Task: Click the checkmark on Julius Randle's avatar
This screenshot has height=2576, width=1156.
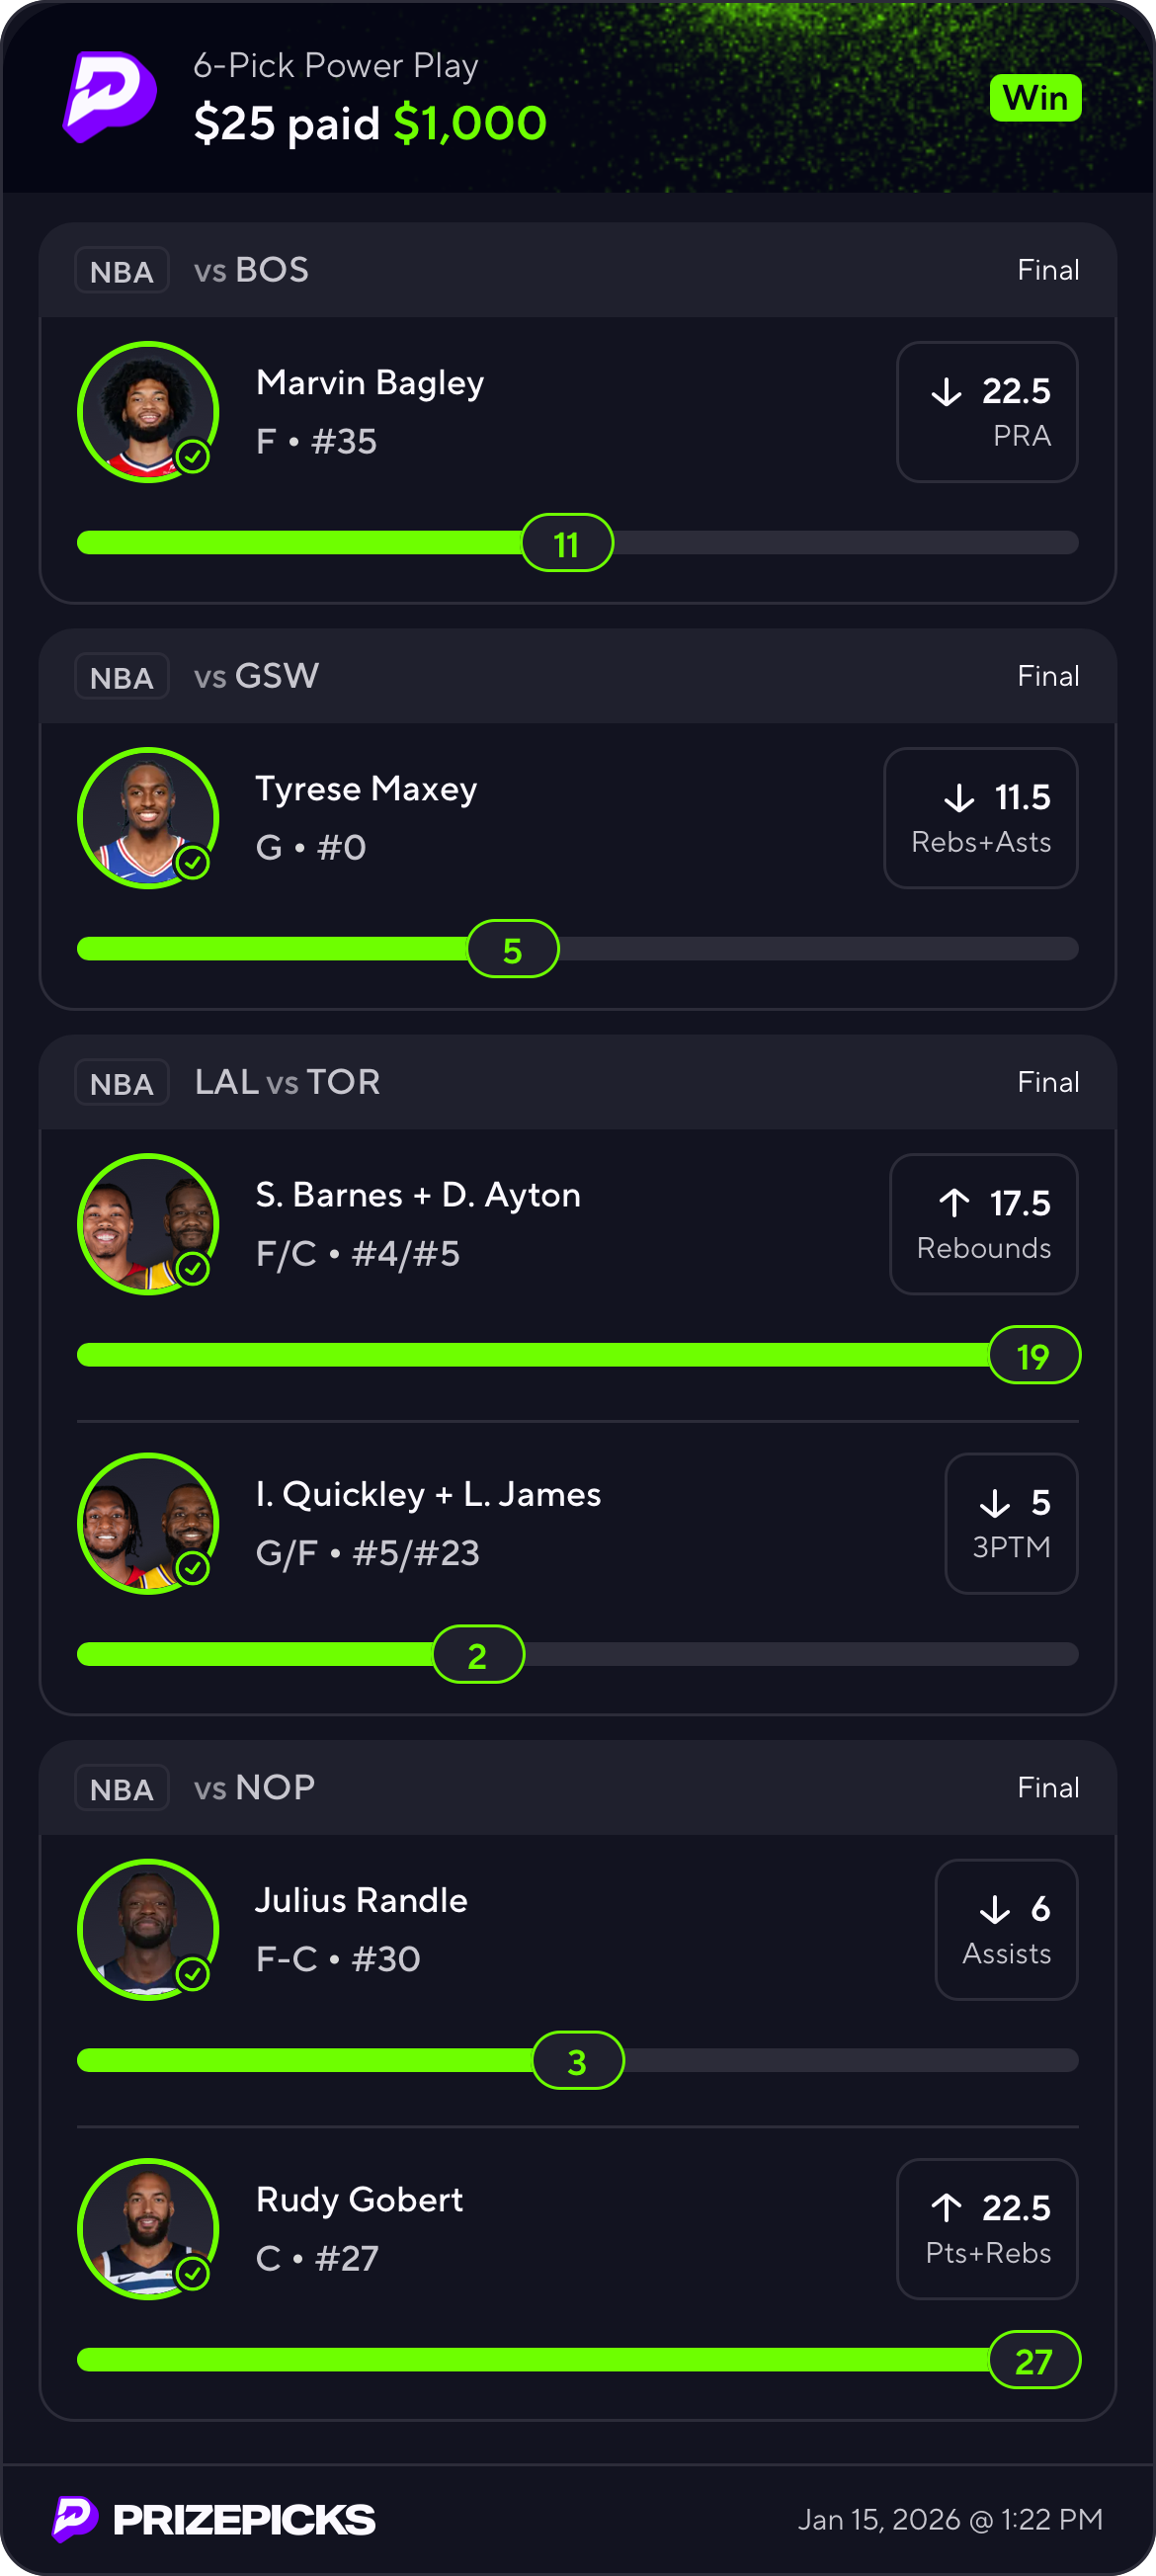Action: point(192,1973)
